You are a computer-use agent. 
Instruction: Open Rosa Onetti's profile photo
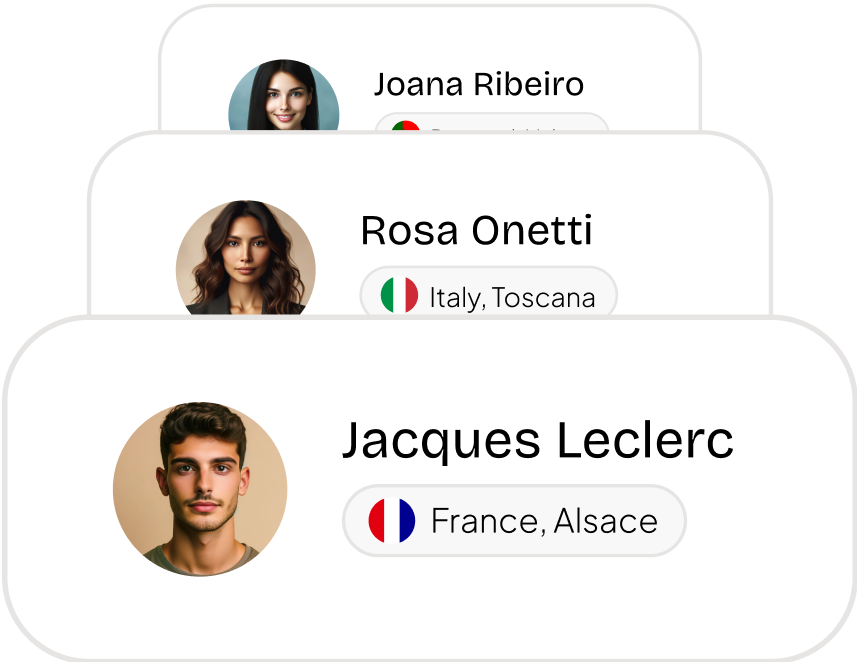(246, 258)
